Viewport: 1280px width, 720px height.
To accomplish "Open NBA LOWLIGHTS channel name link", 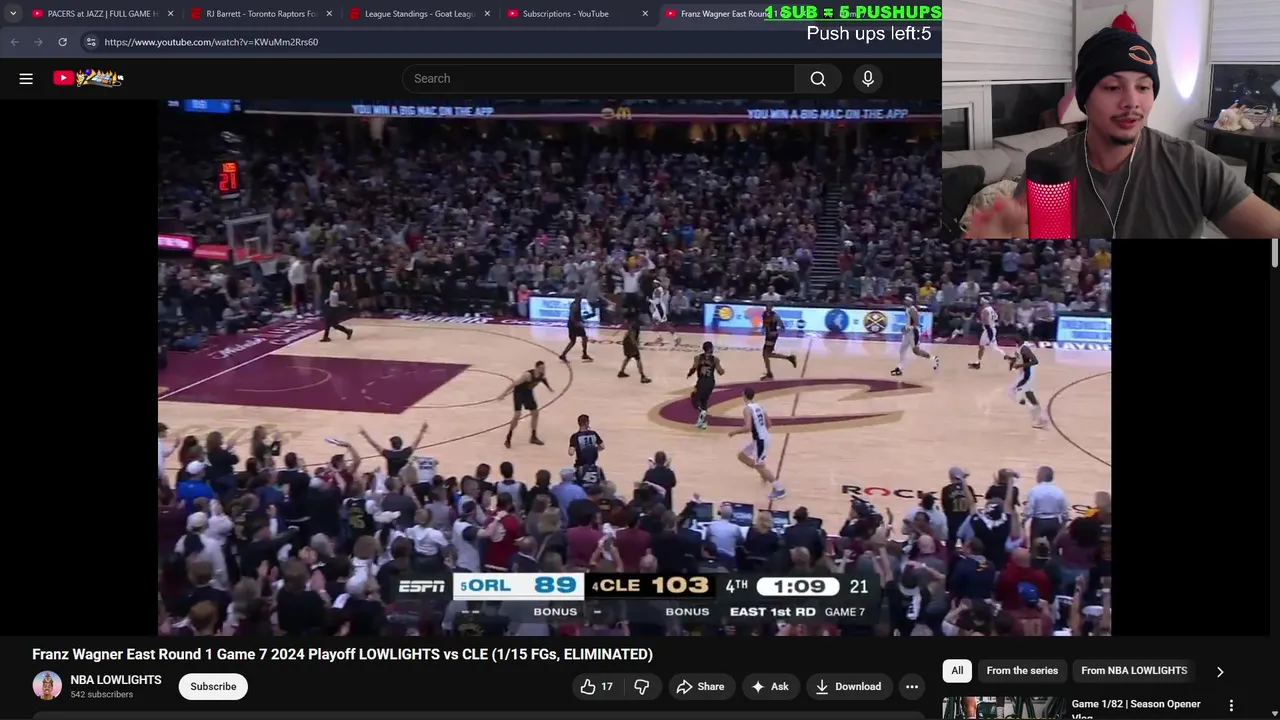I will click(x=116, y=680).
